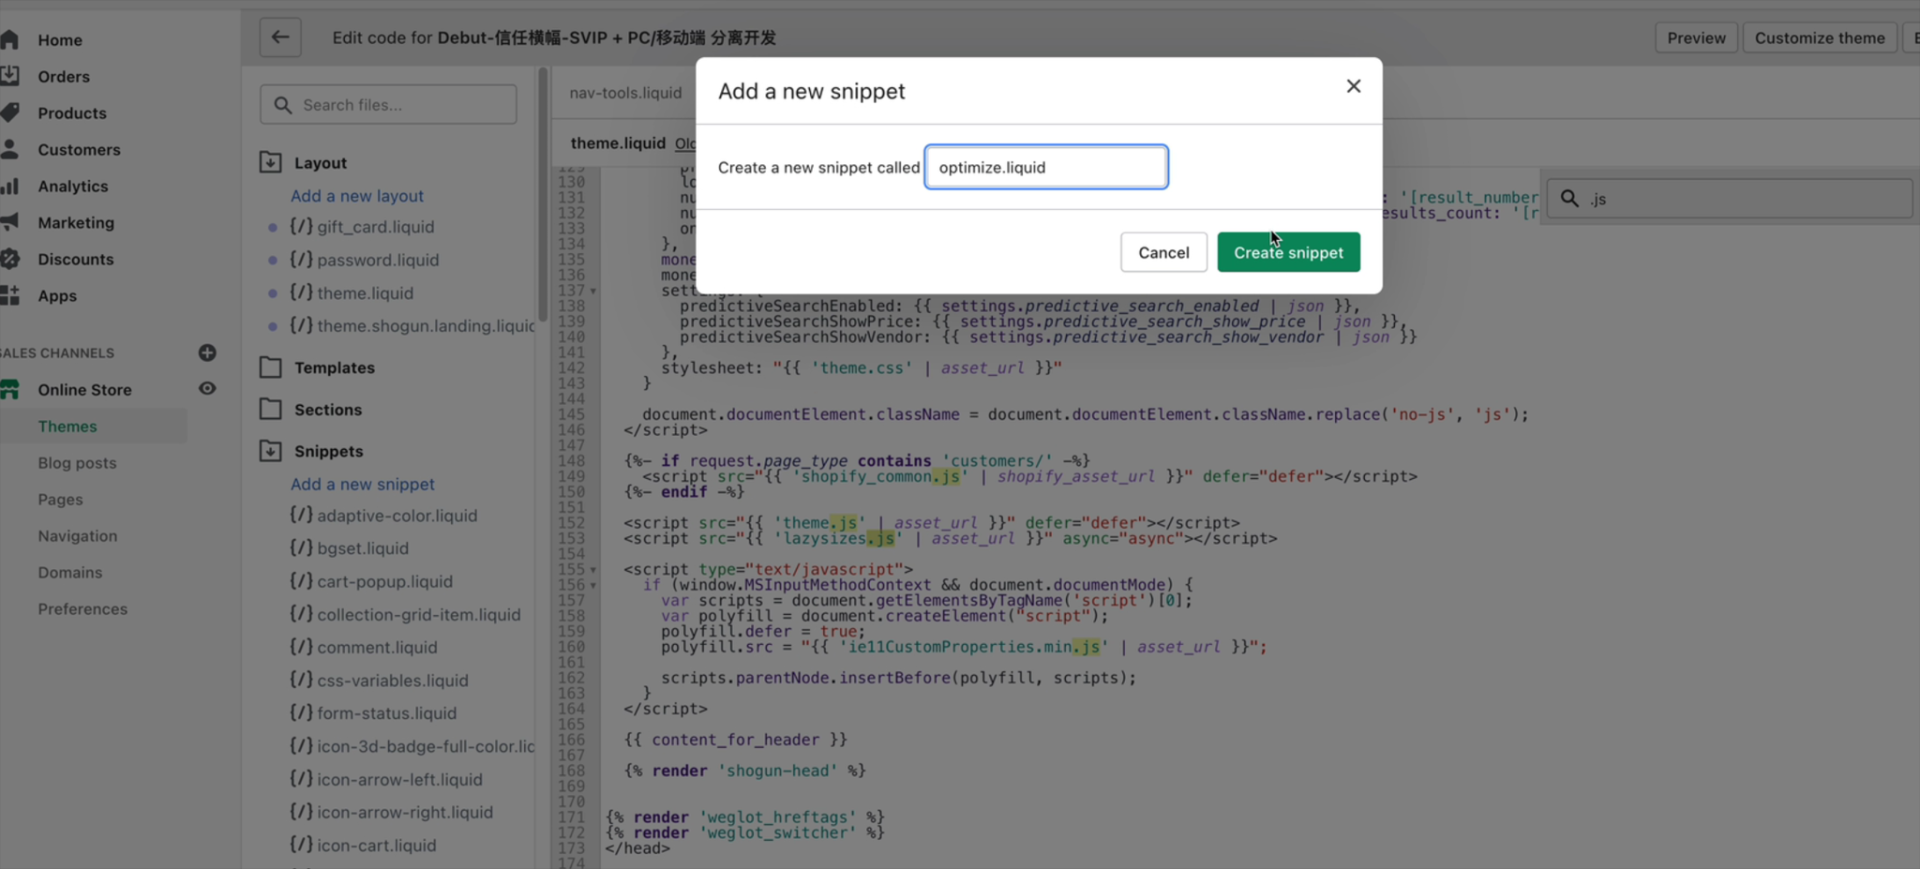Open adaptive-color.liquid snippet
The width and height of the screenshot is (1920, 869).
[397, 516]
